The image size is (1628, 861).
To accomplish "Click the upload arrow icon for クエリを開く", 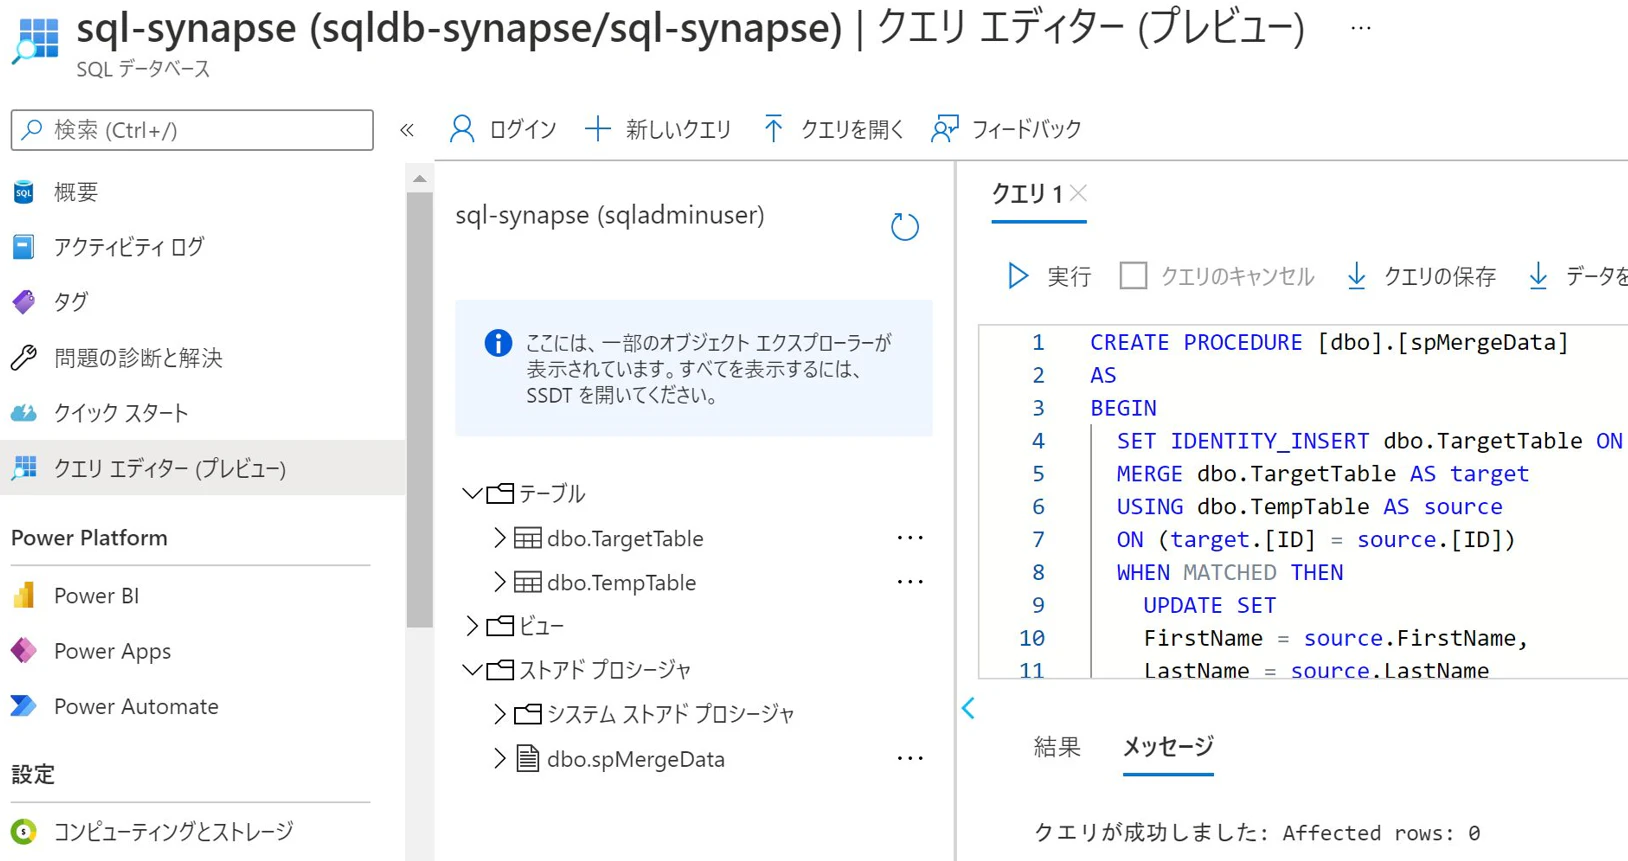I will 773,129.
